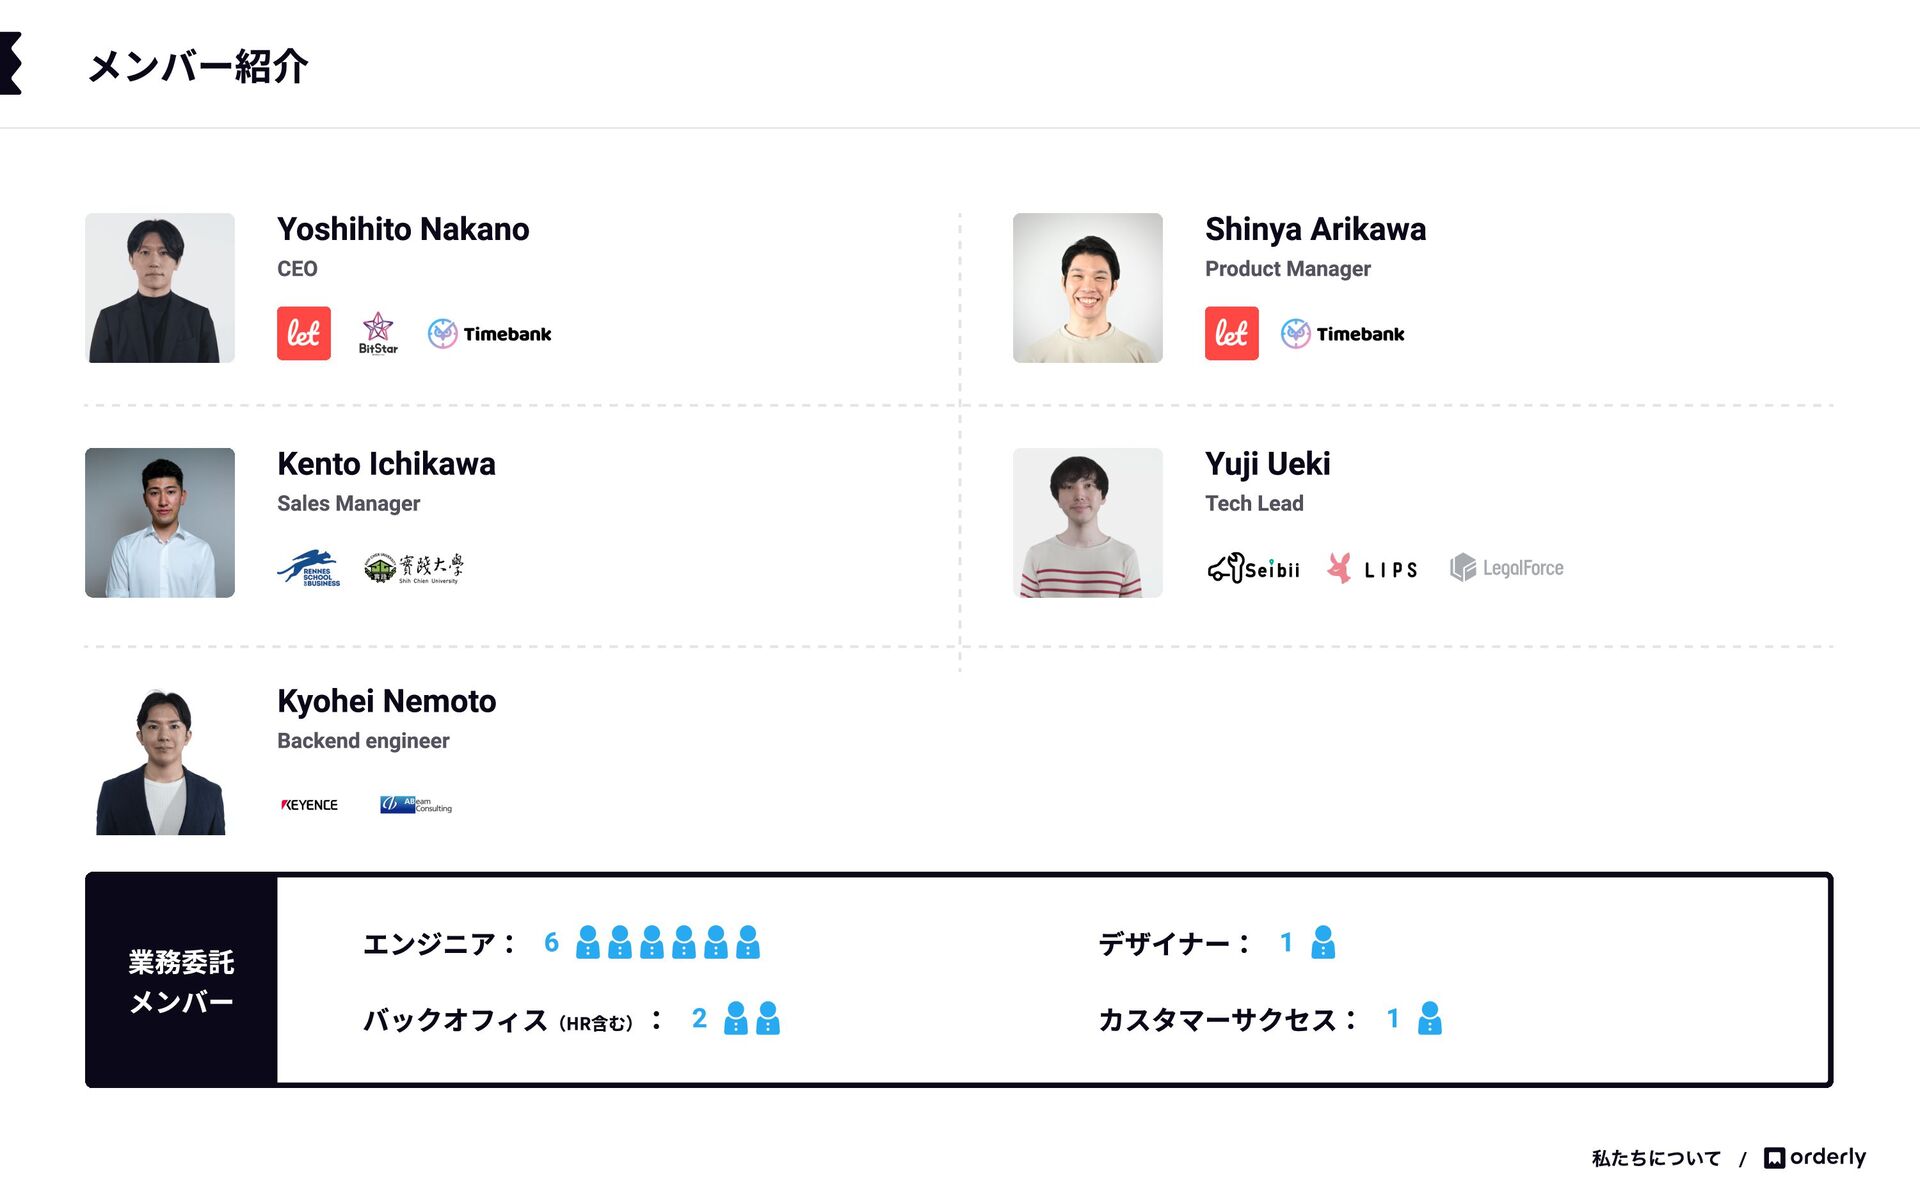
Task: Select Yoshihito Nakano's profile photo
Action: 160,288
